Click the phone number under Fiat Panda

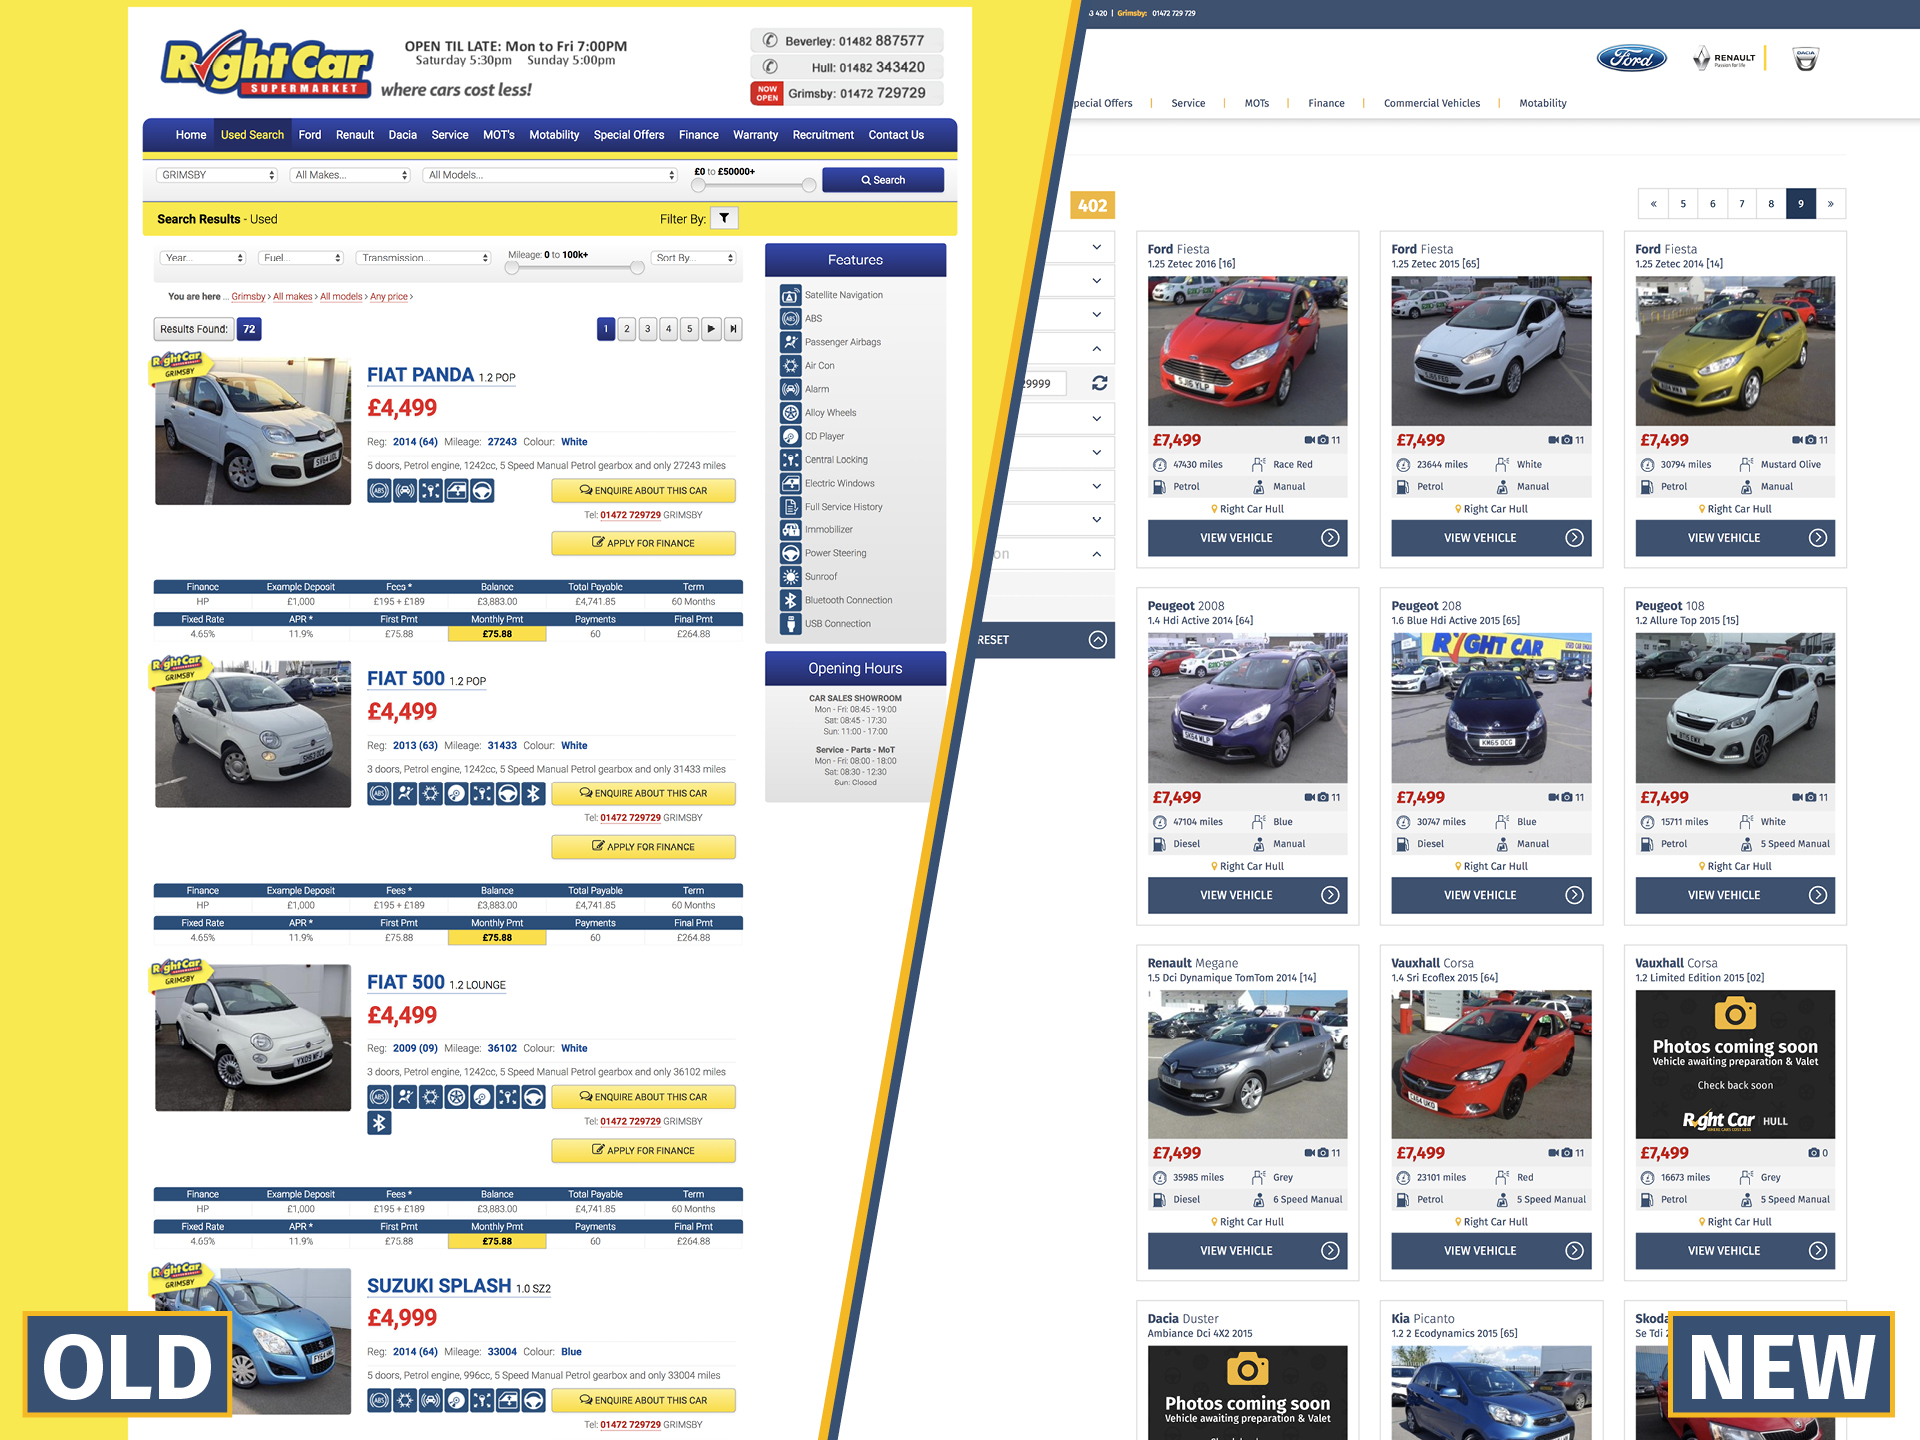[630, 515]
